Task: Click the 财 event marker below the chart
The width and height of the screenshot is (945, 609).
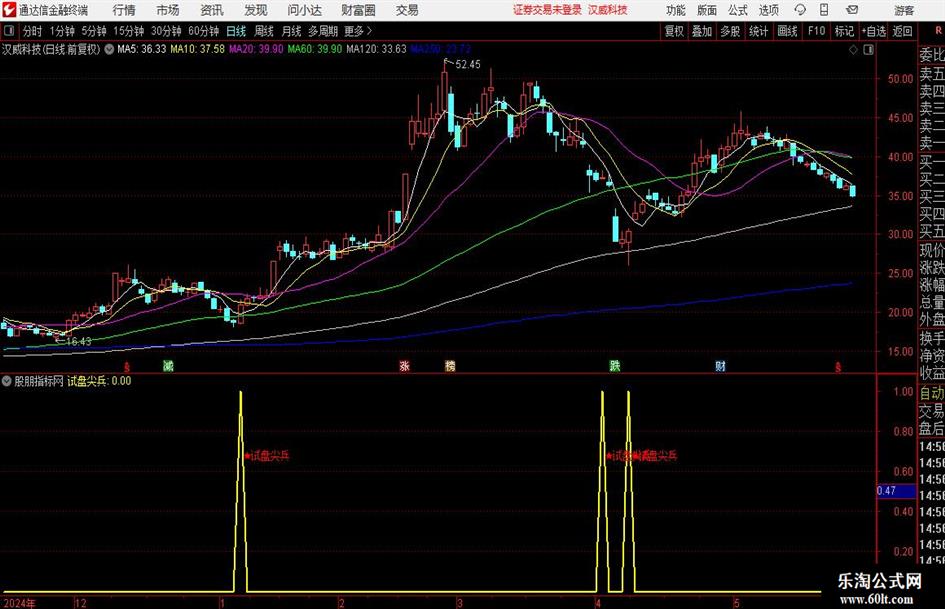Action: (x=720, y=365)
